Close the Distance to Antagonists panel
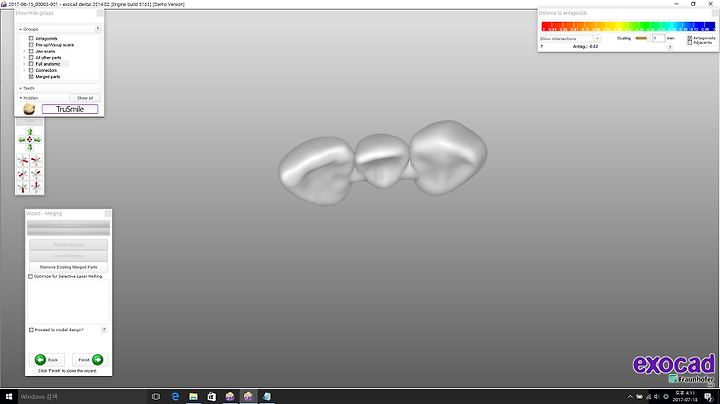This screenshot has height=404, width=720. (714, 13)
